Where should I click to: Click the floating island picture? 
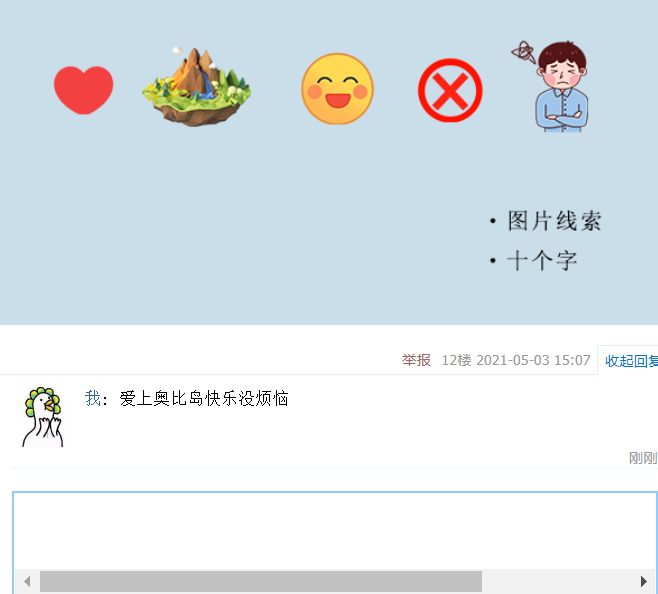point(196,86)
